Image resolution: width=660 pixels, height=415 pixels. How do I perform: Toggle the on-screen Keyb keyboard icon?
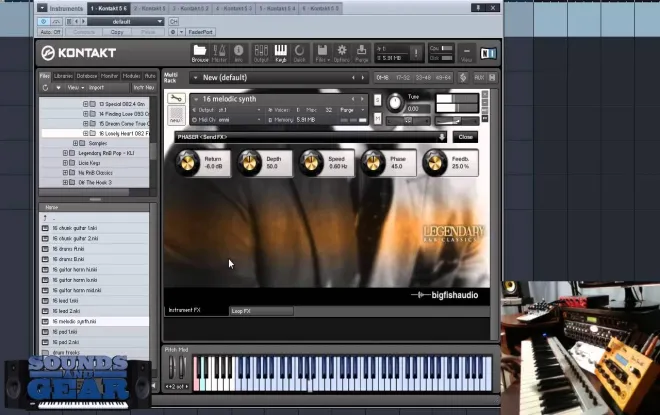[x=280, y=53]
